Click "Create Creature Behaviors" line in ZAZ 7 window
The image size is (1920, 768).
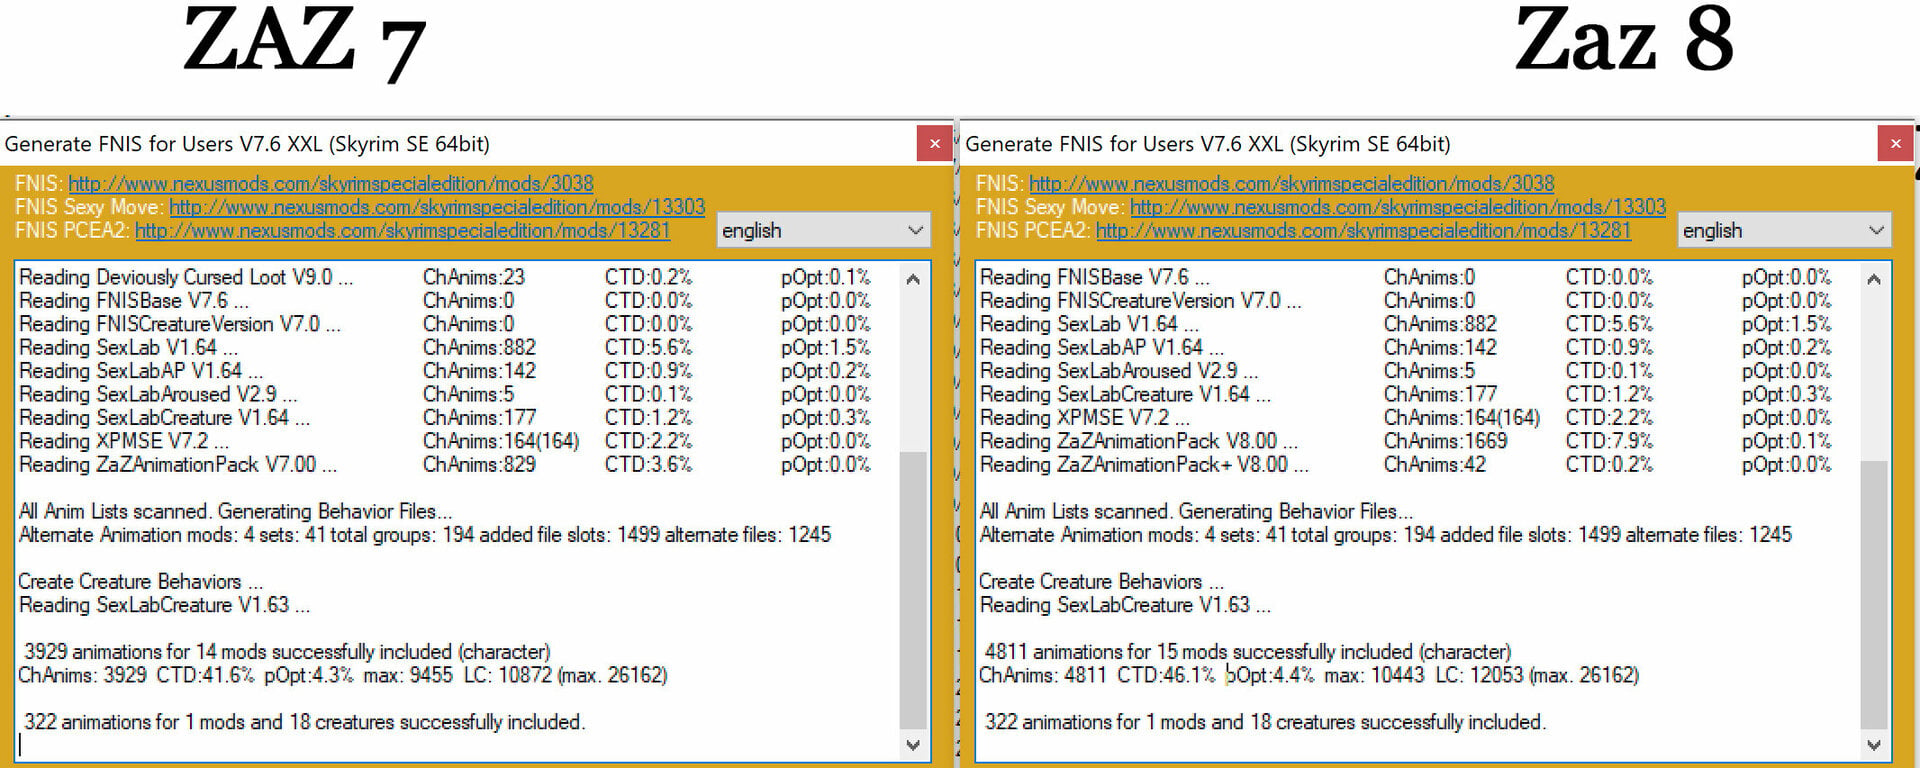141,582
